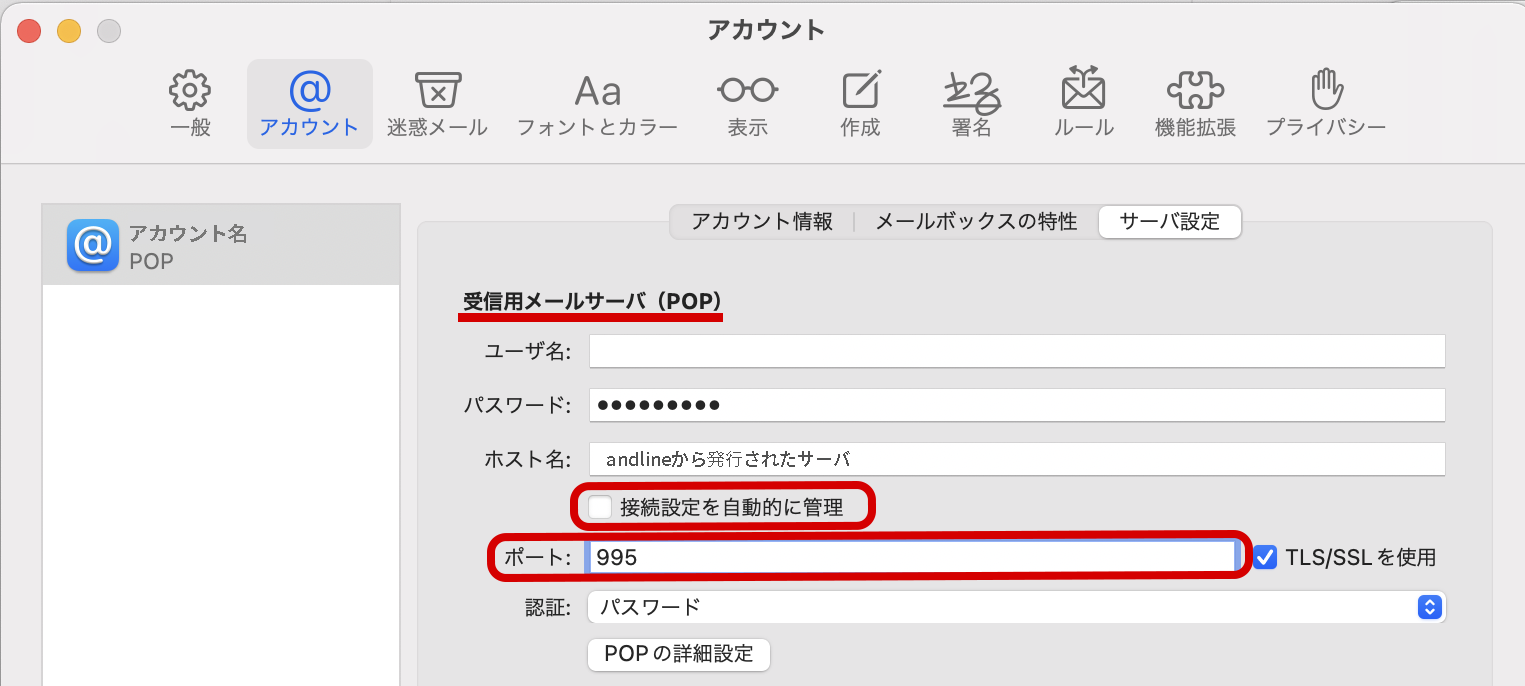Open the 一般 (General) gear icon
This screenshot has height=686, width=1525.
(x=190, y=92)
